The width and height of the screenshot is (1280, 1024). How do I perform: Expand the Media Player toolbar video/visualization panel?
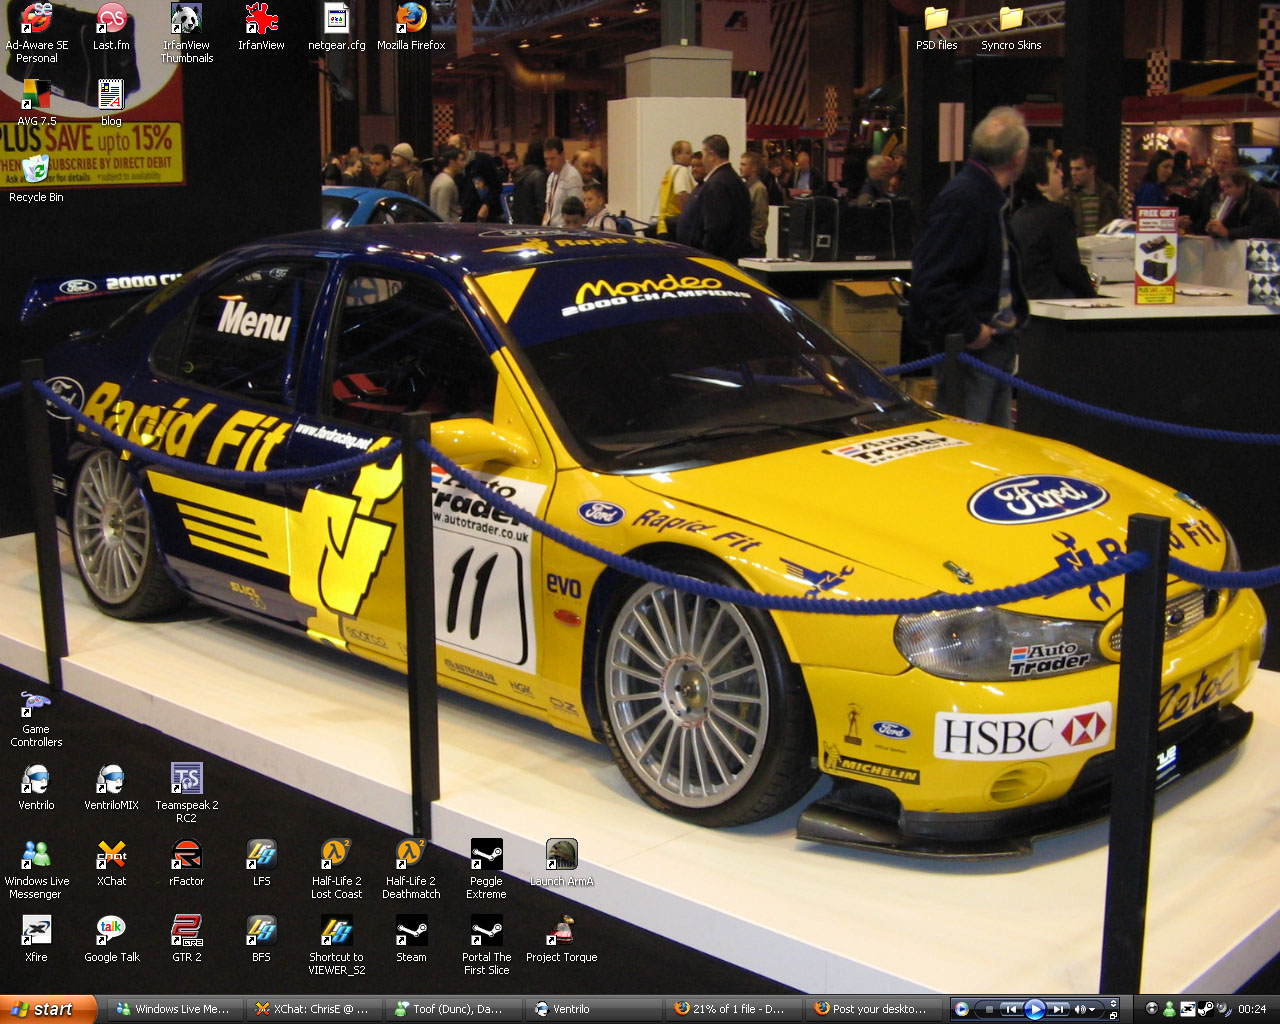click(x=1113, y=1003)
